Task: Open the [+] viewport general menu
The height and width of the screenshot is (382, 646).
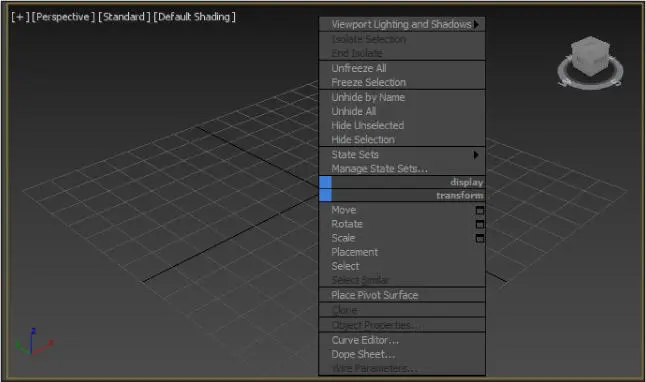Action: click(x=20, y=17)
